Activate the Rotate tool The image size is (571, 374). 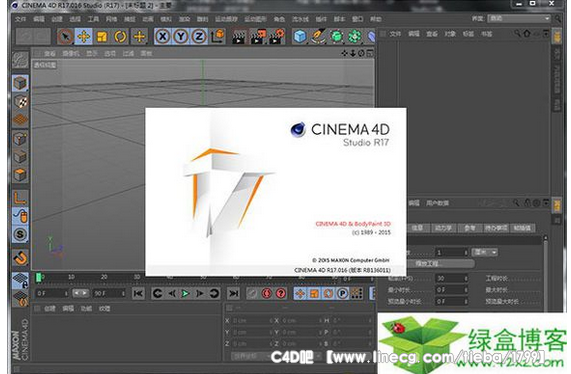(121, 37)
